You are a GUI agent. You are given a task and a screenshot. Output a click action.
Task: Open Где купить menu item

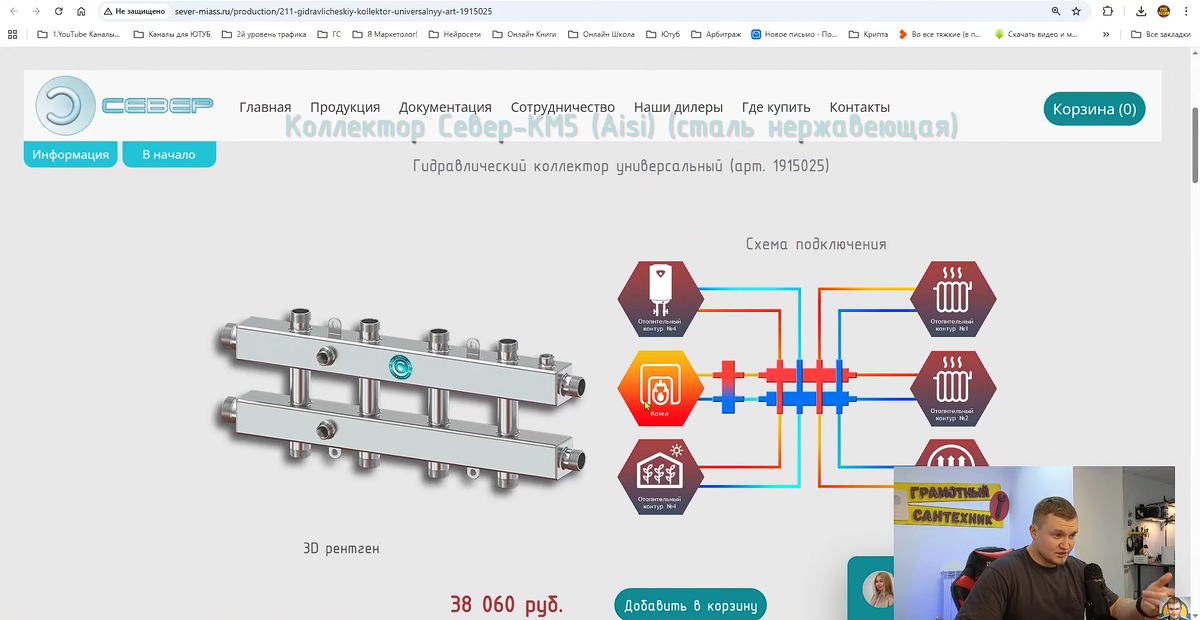[x=776, y=107]
